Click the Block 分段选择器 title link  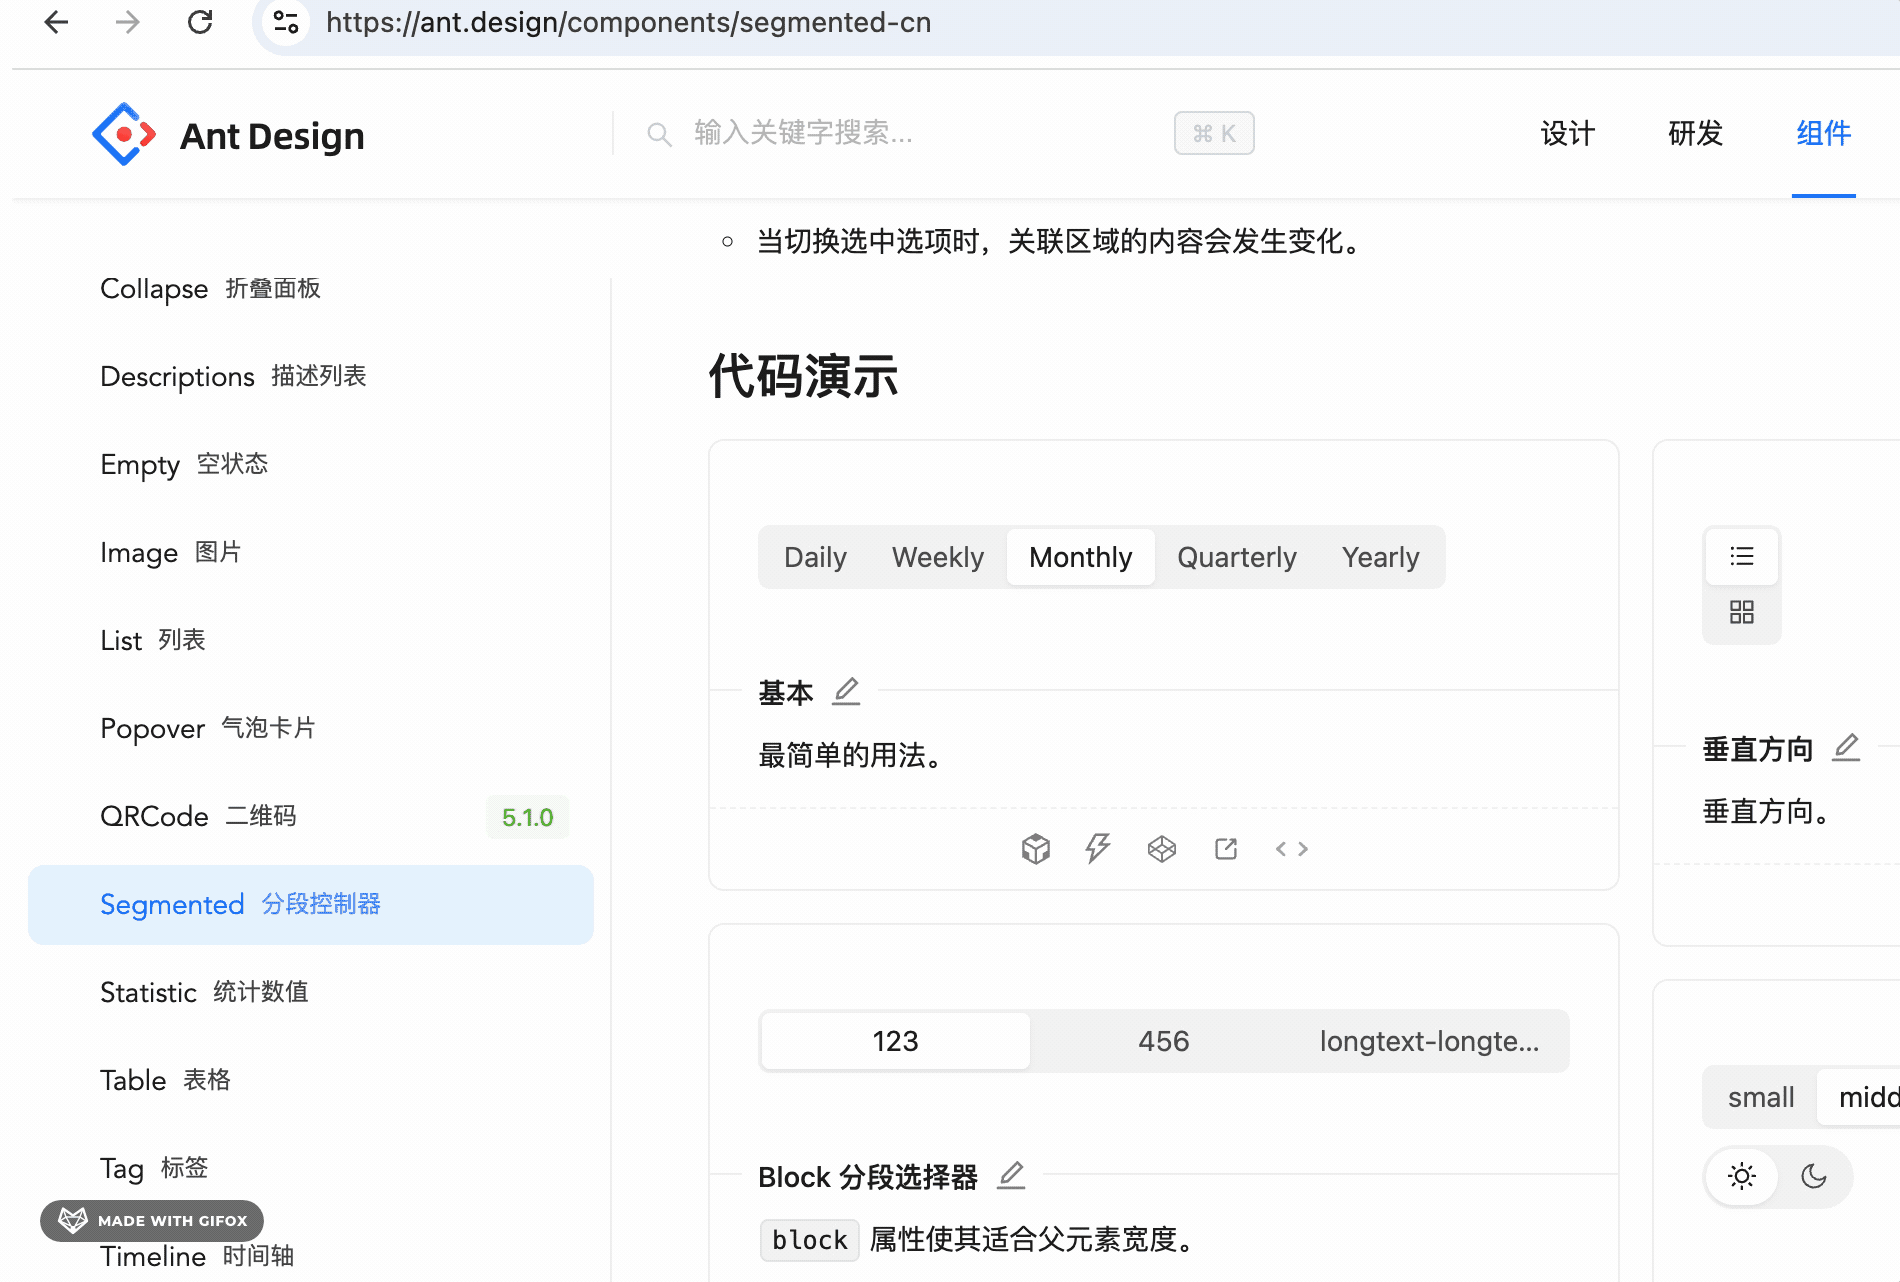pos(868,1177)
